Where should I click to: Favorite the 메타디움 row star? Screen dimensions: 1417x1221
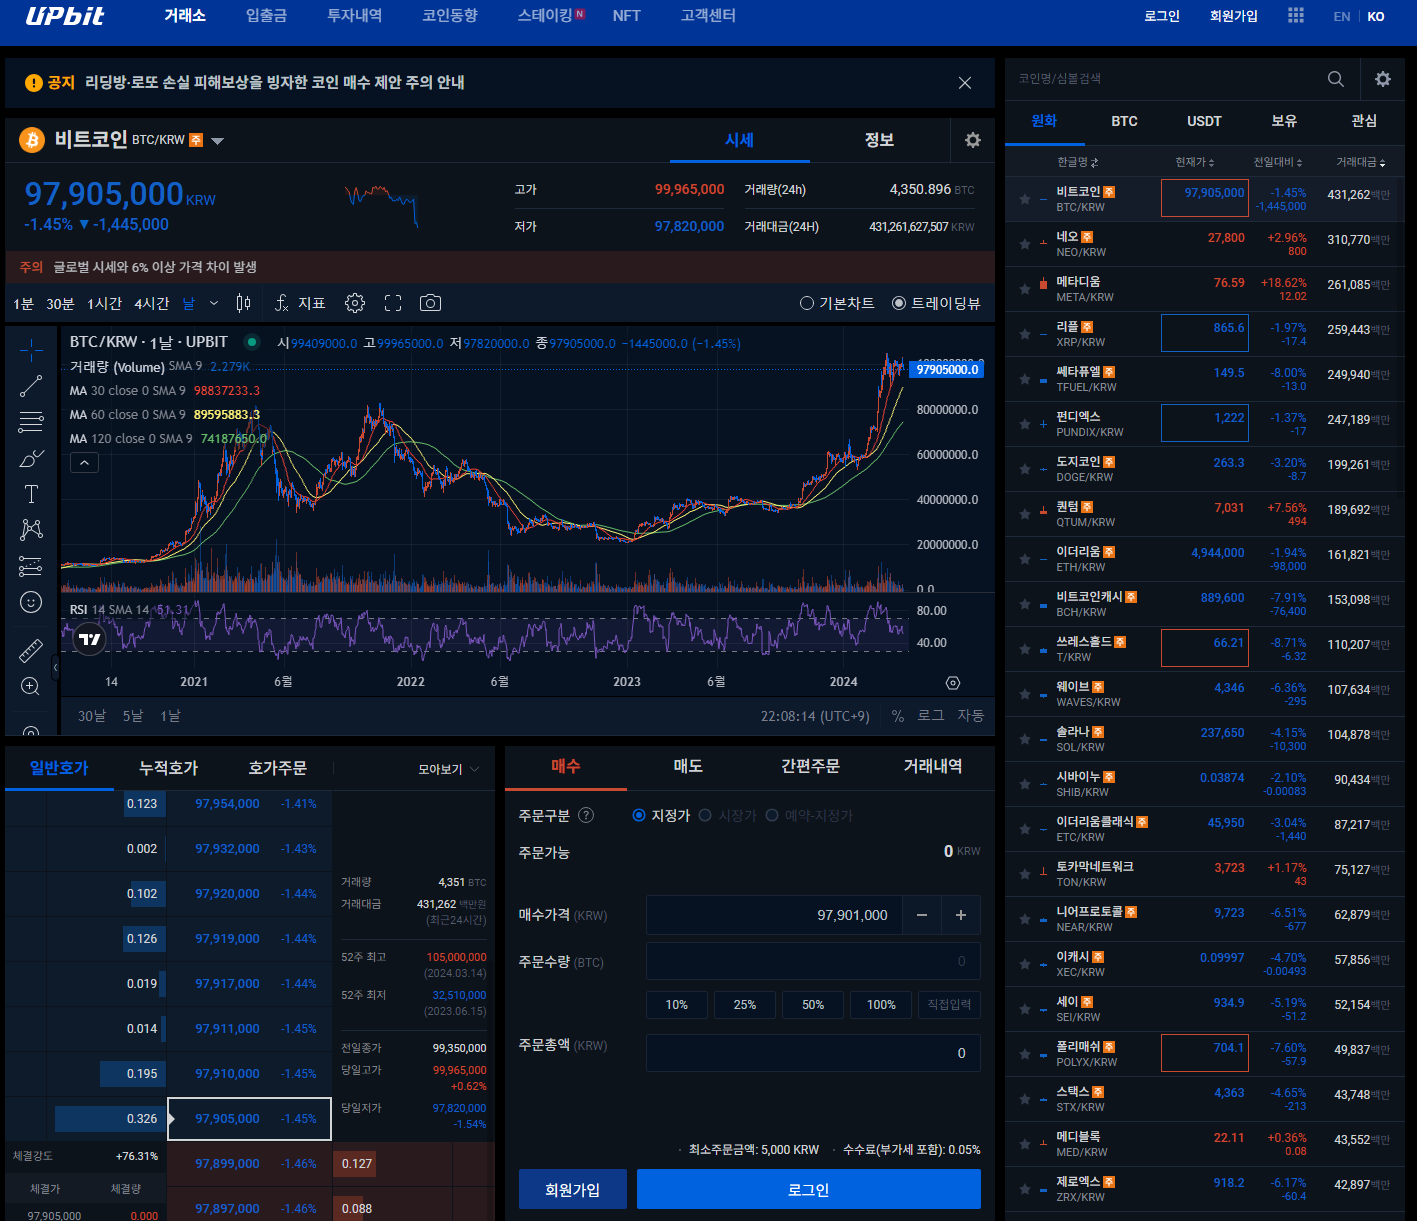tap(1025, 289)
